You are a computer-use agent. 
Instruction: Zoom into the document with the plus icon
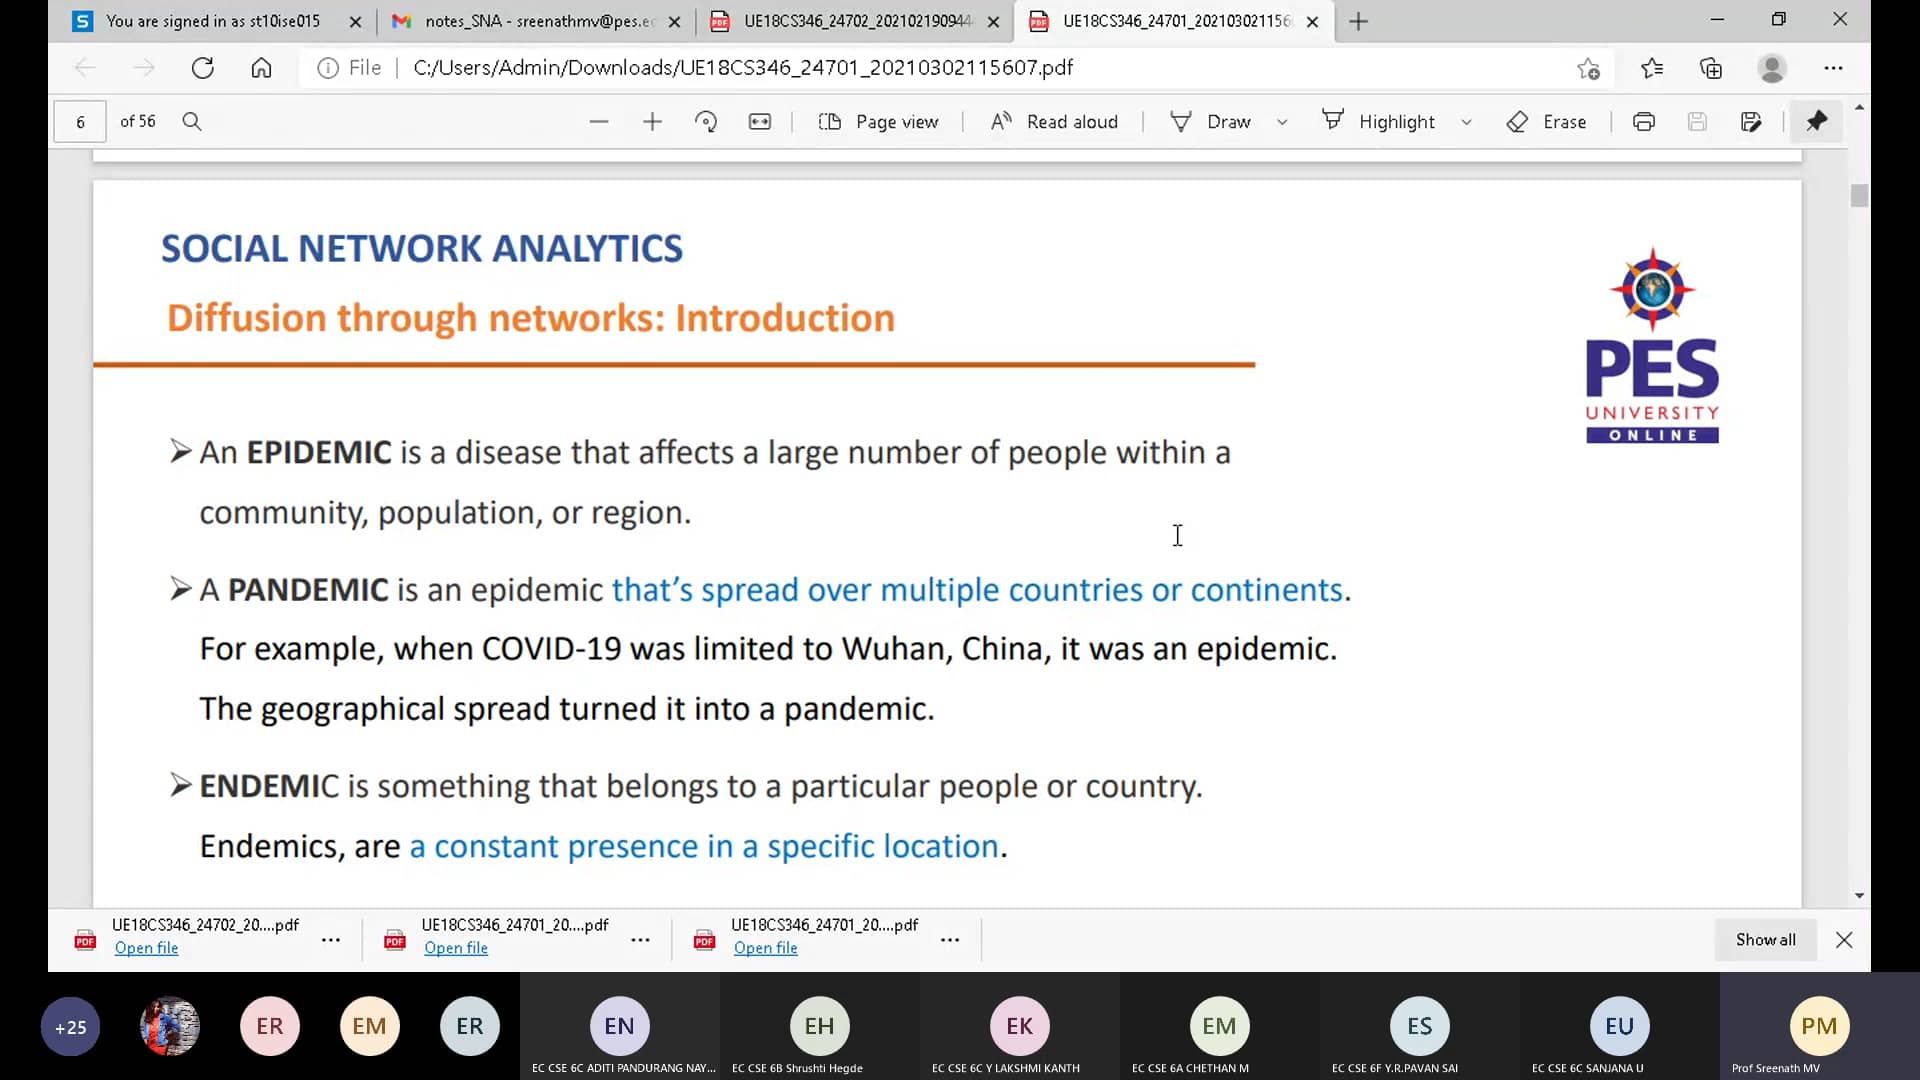coord(652,121)
